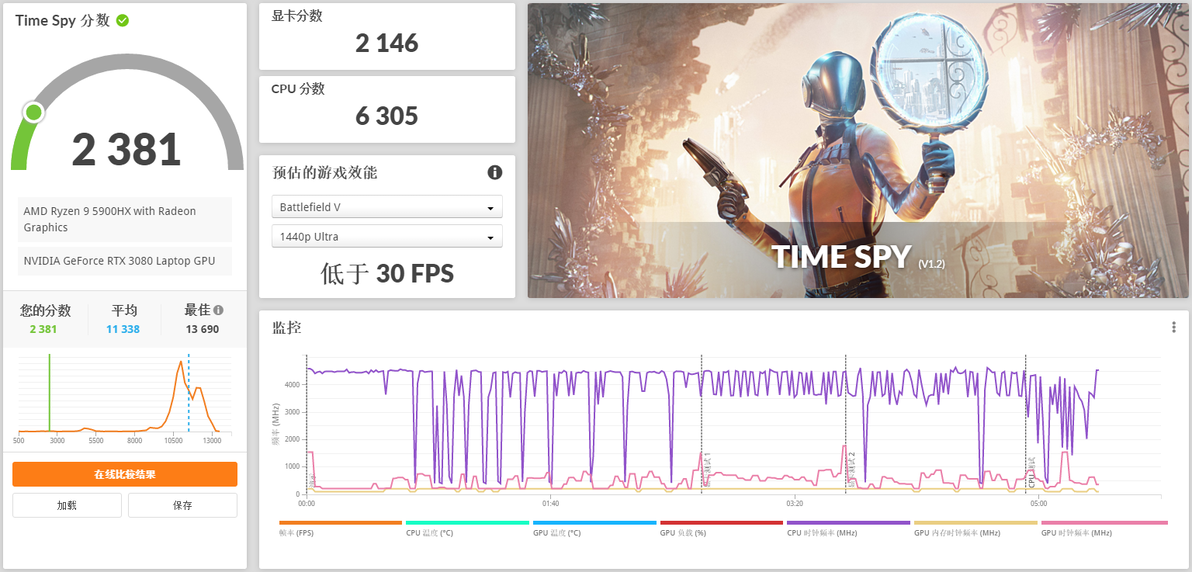
Task: Click the 您的分数 value 2 381
Action: coord(43,329)
